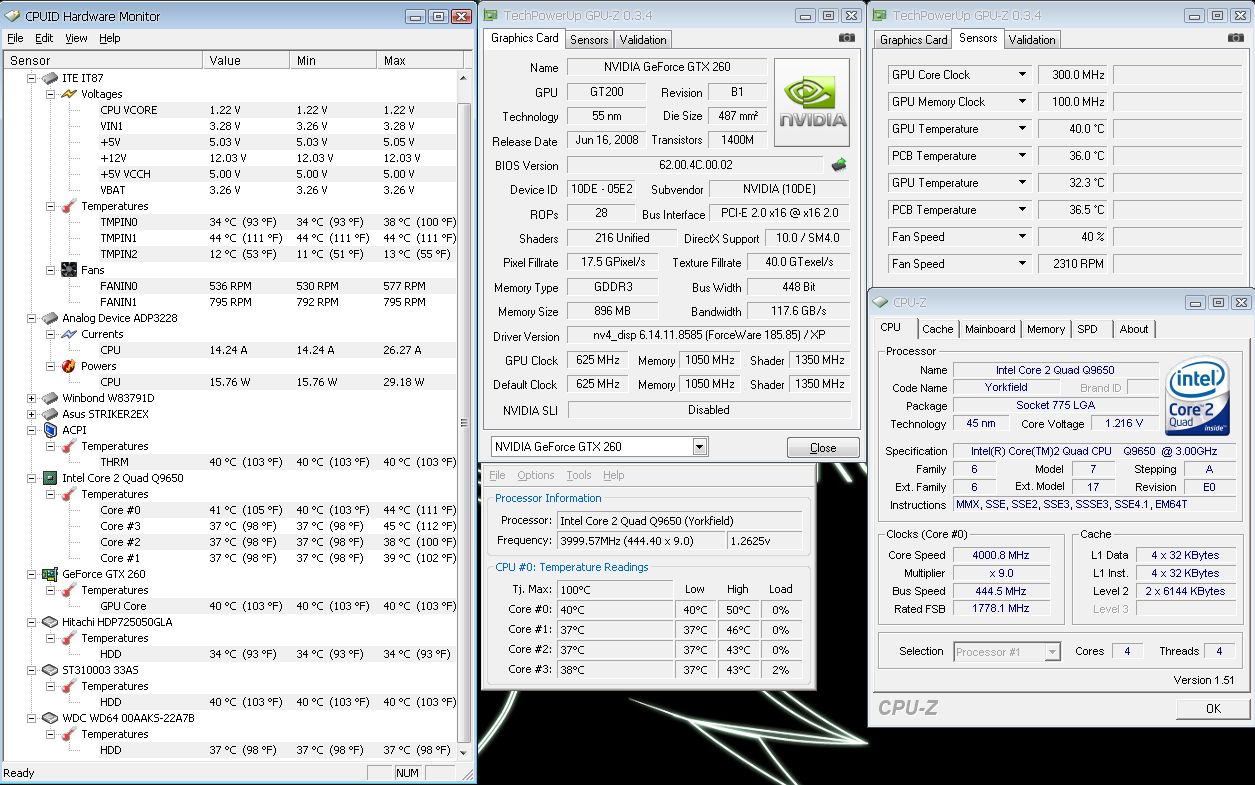Click the Currents icon under Analog Device ADP3228
1255x785 pixels.
pos(69,334)
